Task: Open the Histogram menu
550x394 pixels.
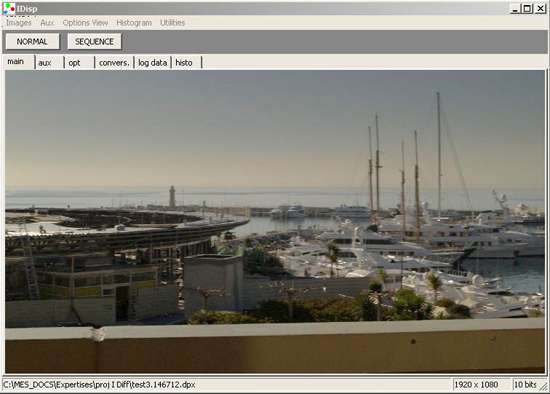Action: (x=134, y=23)
